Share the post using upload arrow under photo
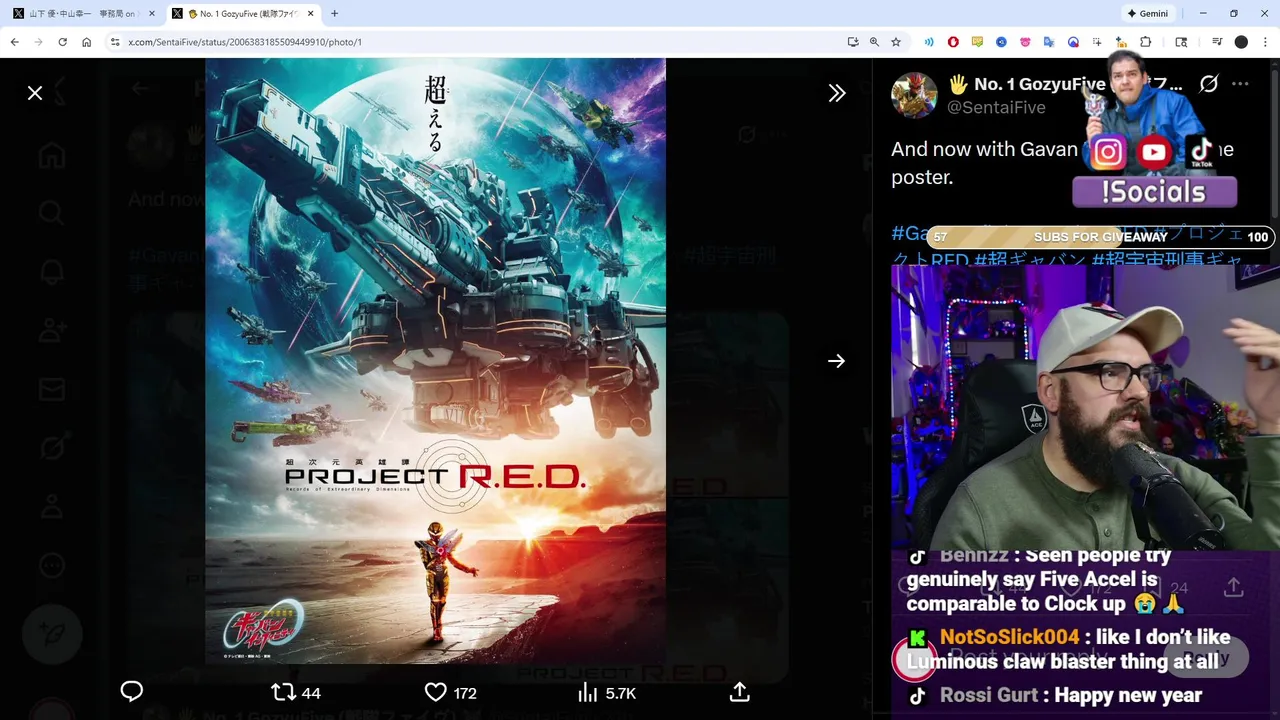Image resolution: width=1280 pixels, height=720 pixels. click(740, 692)
